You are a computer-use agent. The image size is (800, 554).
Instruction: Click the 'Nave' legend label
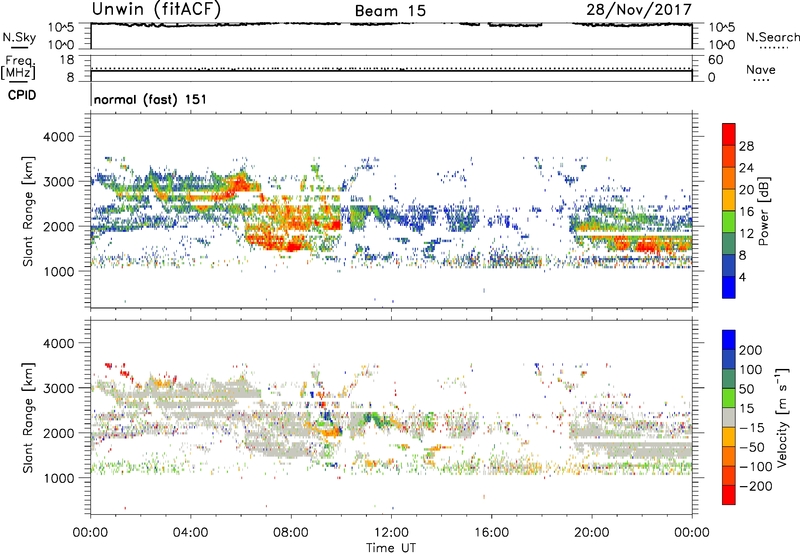click(x=760, y=69)
